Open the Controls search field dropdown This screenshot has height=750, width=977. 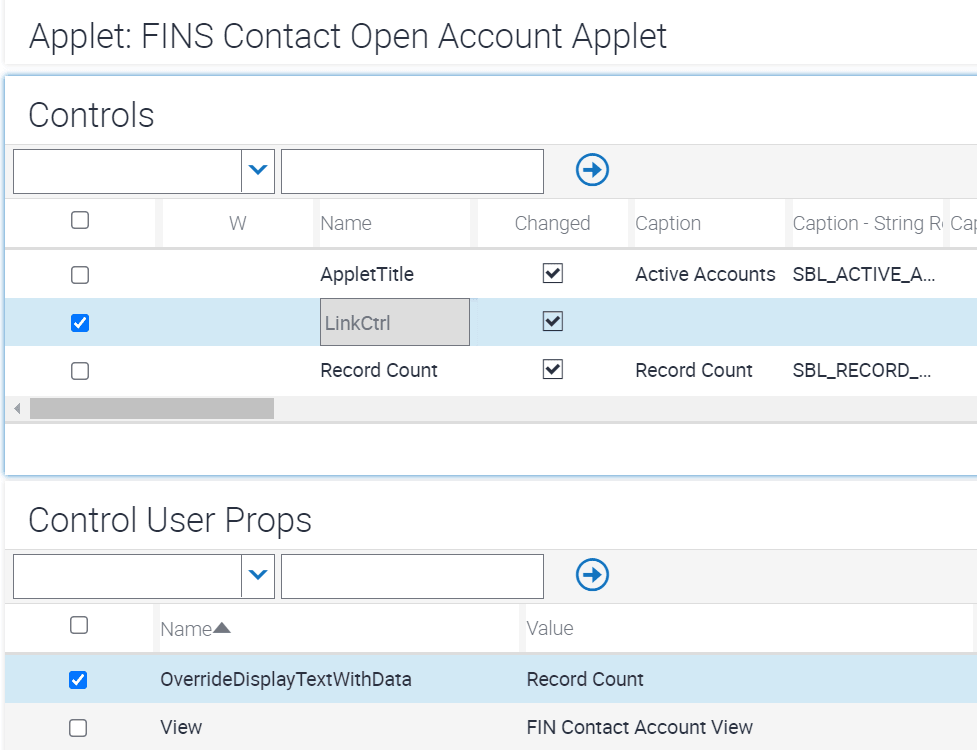[258, 171]
